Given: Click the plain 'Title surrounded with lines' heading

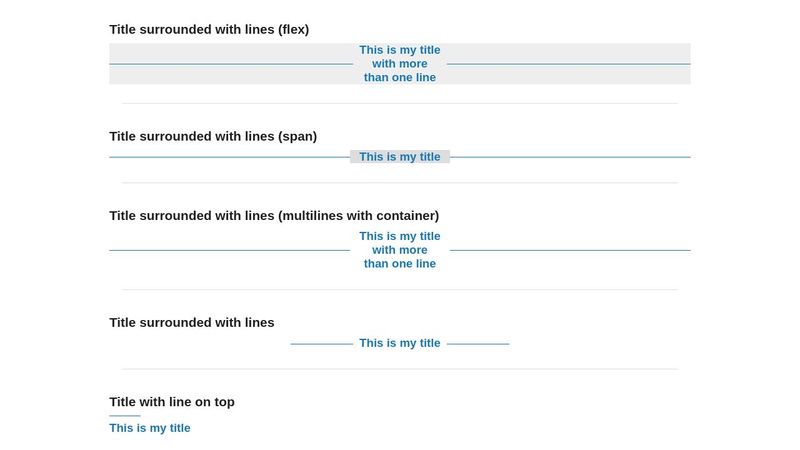Looking at the screenshot, I should coord(192,323).
